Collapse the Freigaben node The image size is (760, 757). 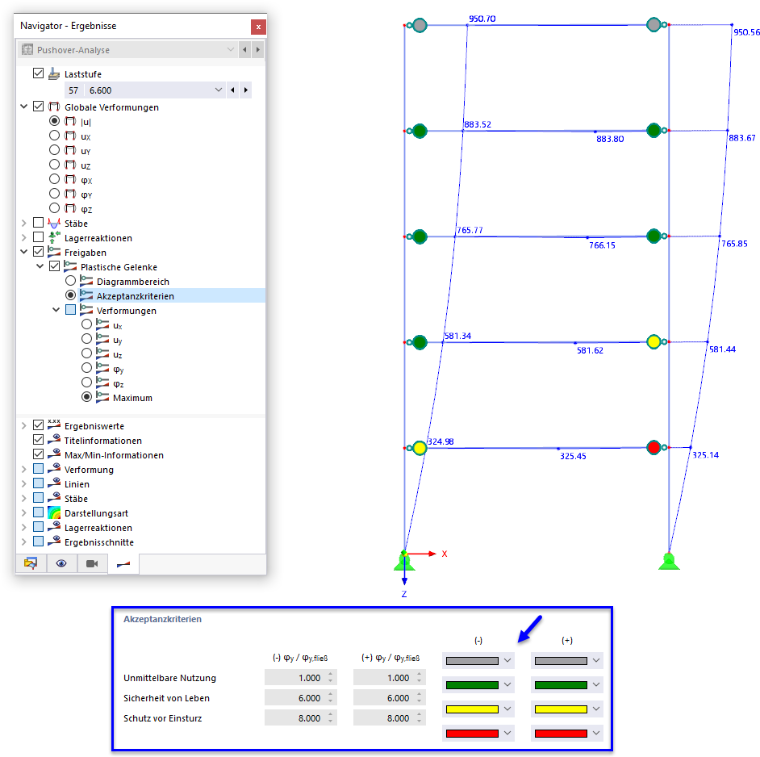click(24, 252)
